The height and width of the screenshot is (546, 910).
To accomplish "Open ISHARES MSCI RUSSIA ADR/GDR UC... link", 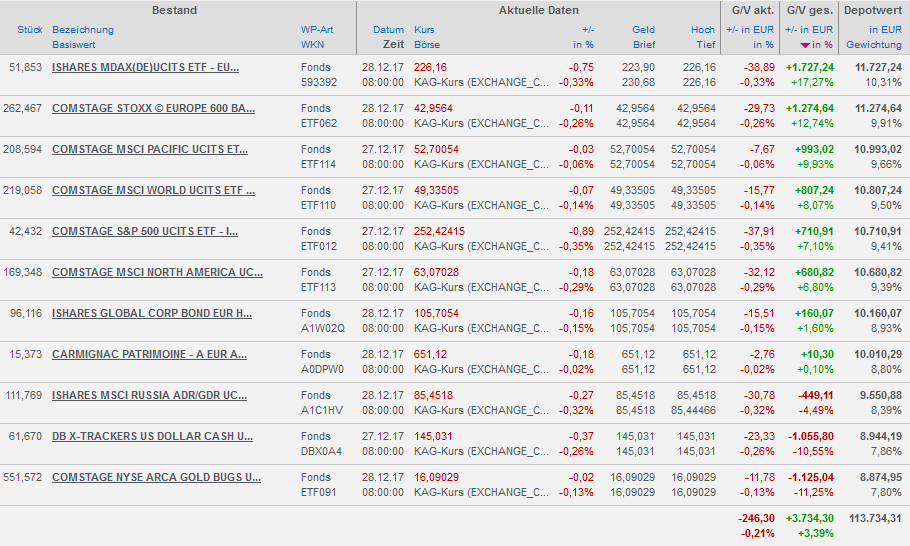I will tap(149, 396).
